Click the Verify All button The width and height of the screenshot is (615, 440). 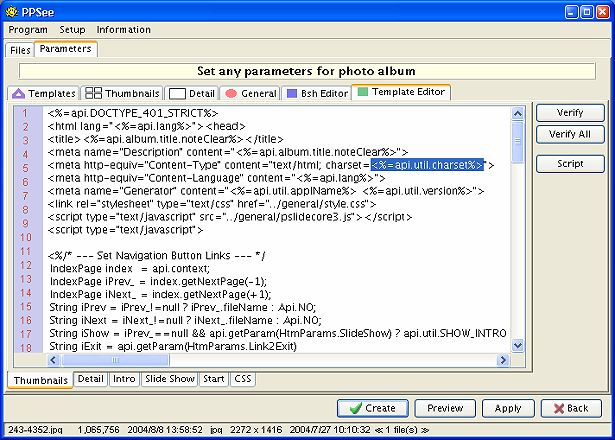coord(570,135)
